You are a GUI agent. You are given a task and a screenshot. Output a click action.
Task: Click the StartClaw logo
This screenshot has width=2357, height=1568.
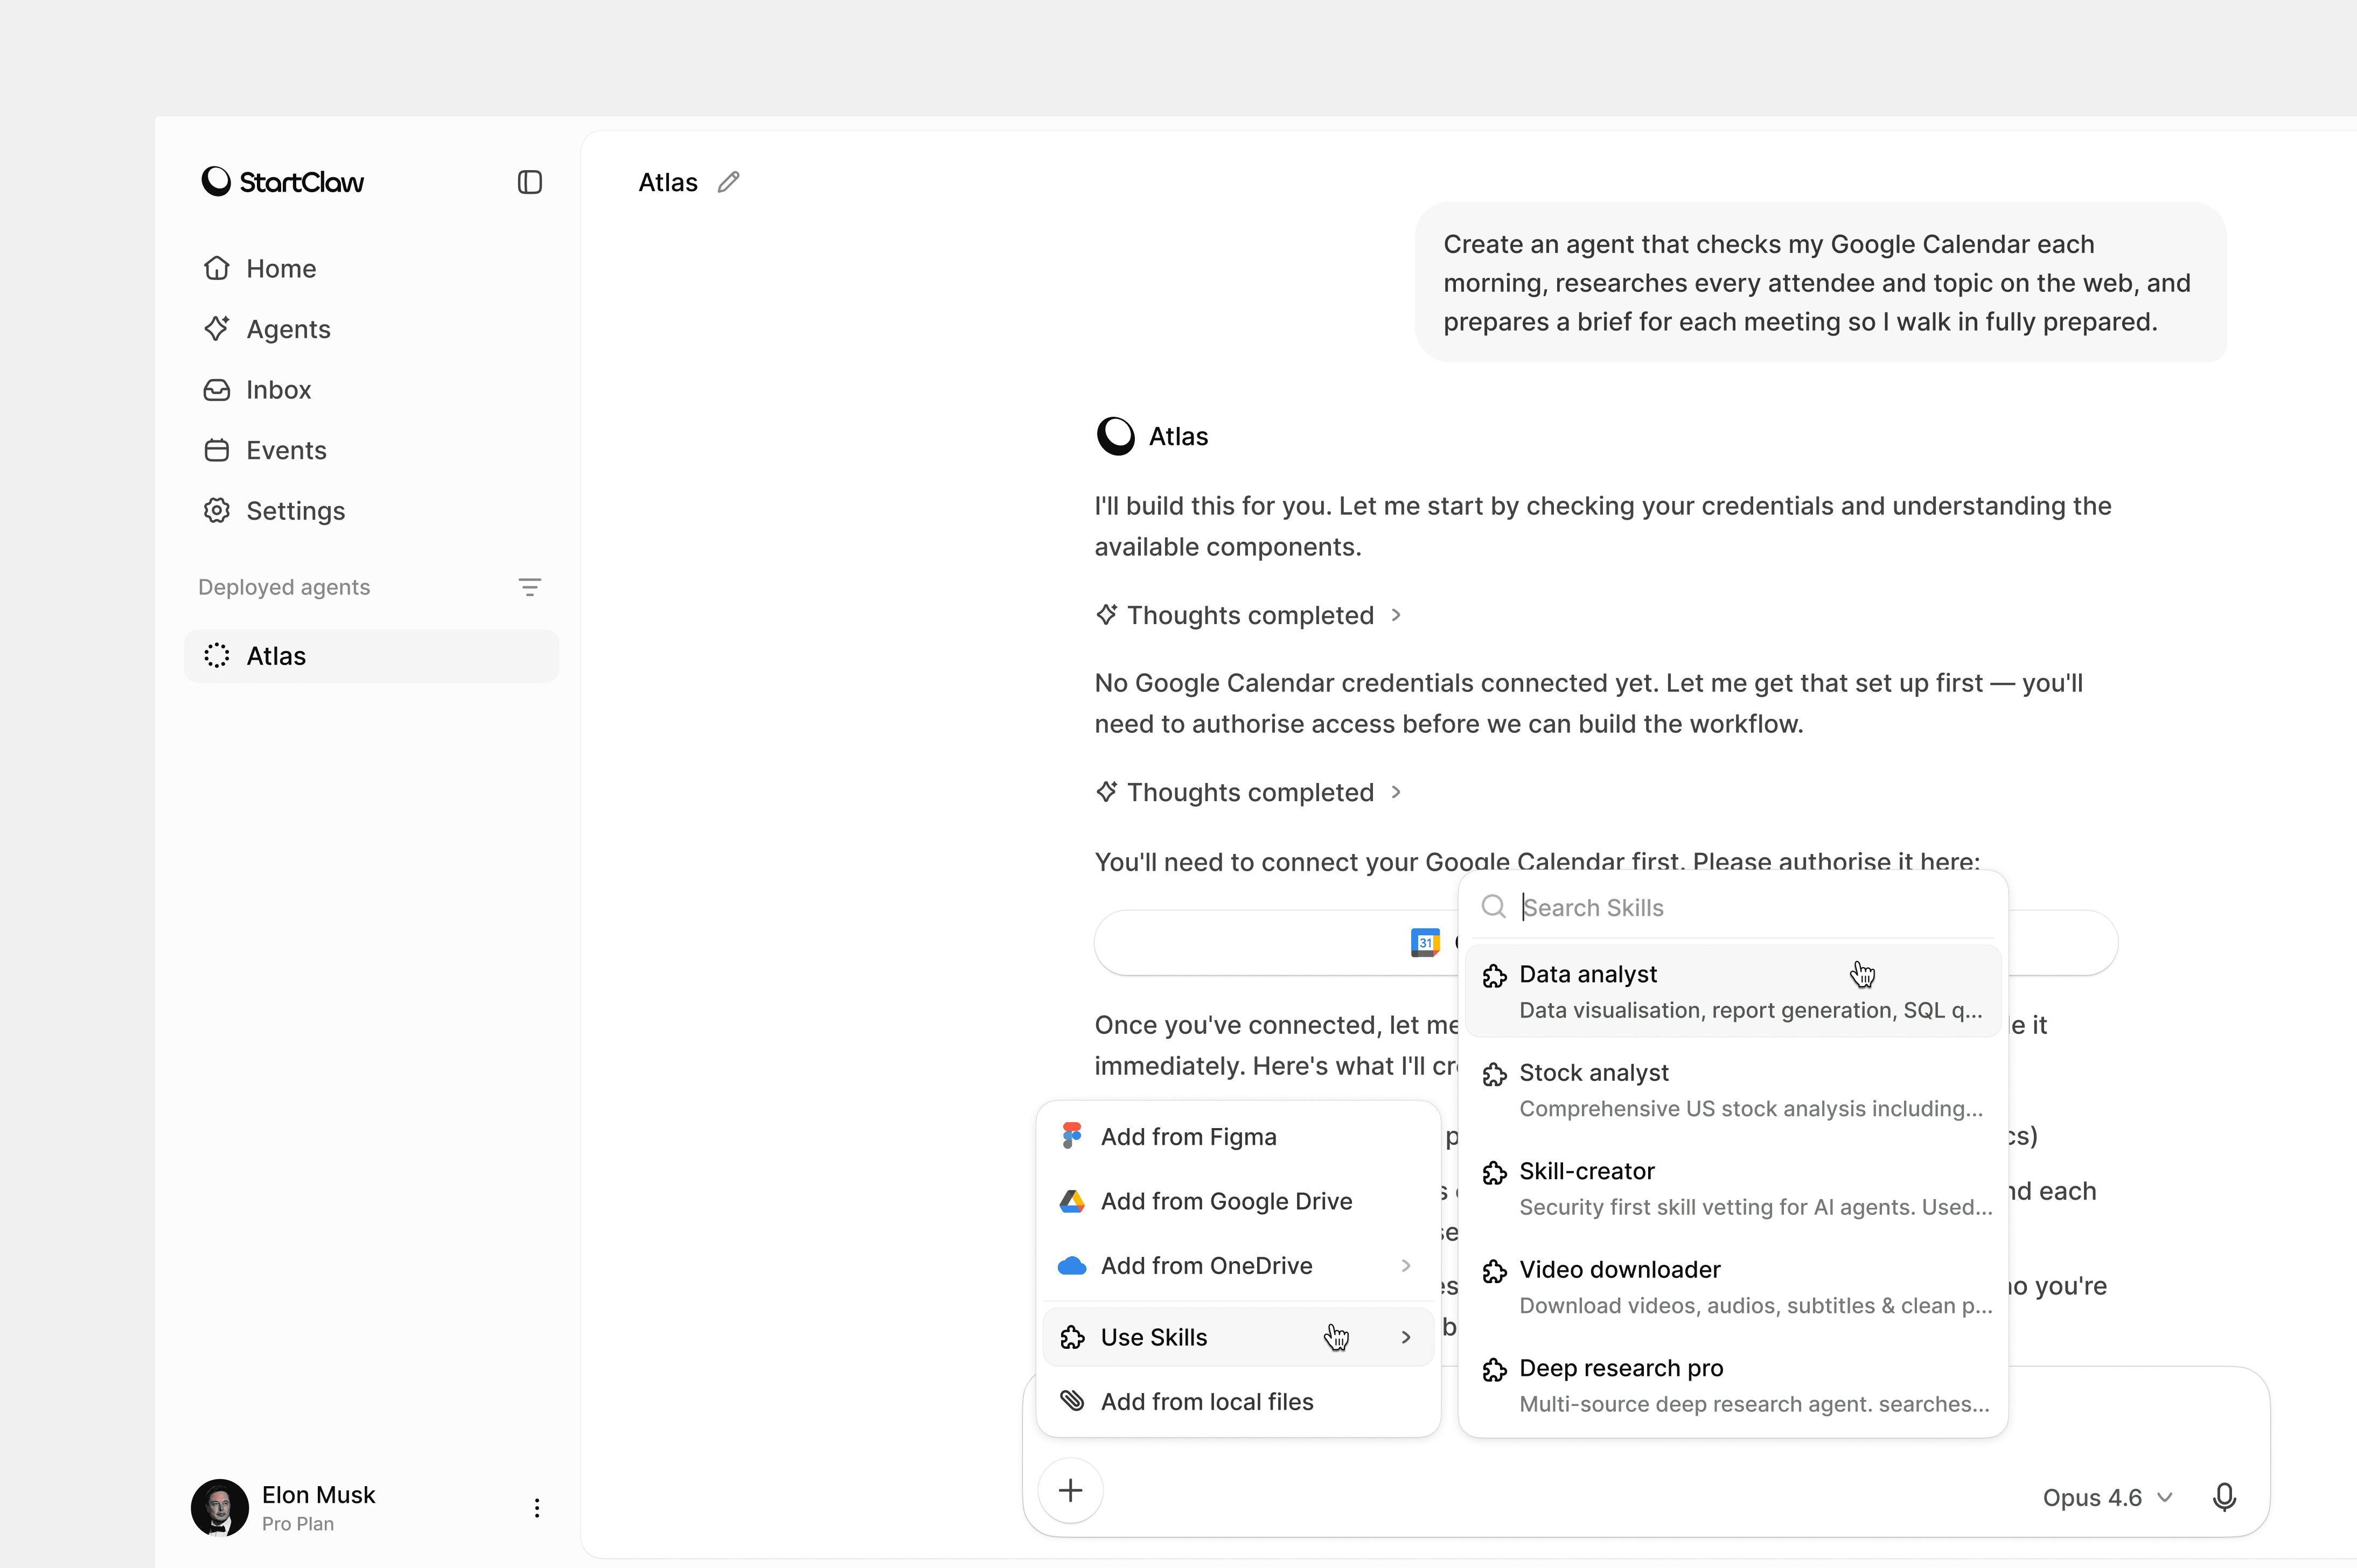coord(283,182)
